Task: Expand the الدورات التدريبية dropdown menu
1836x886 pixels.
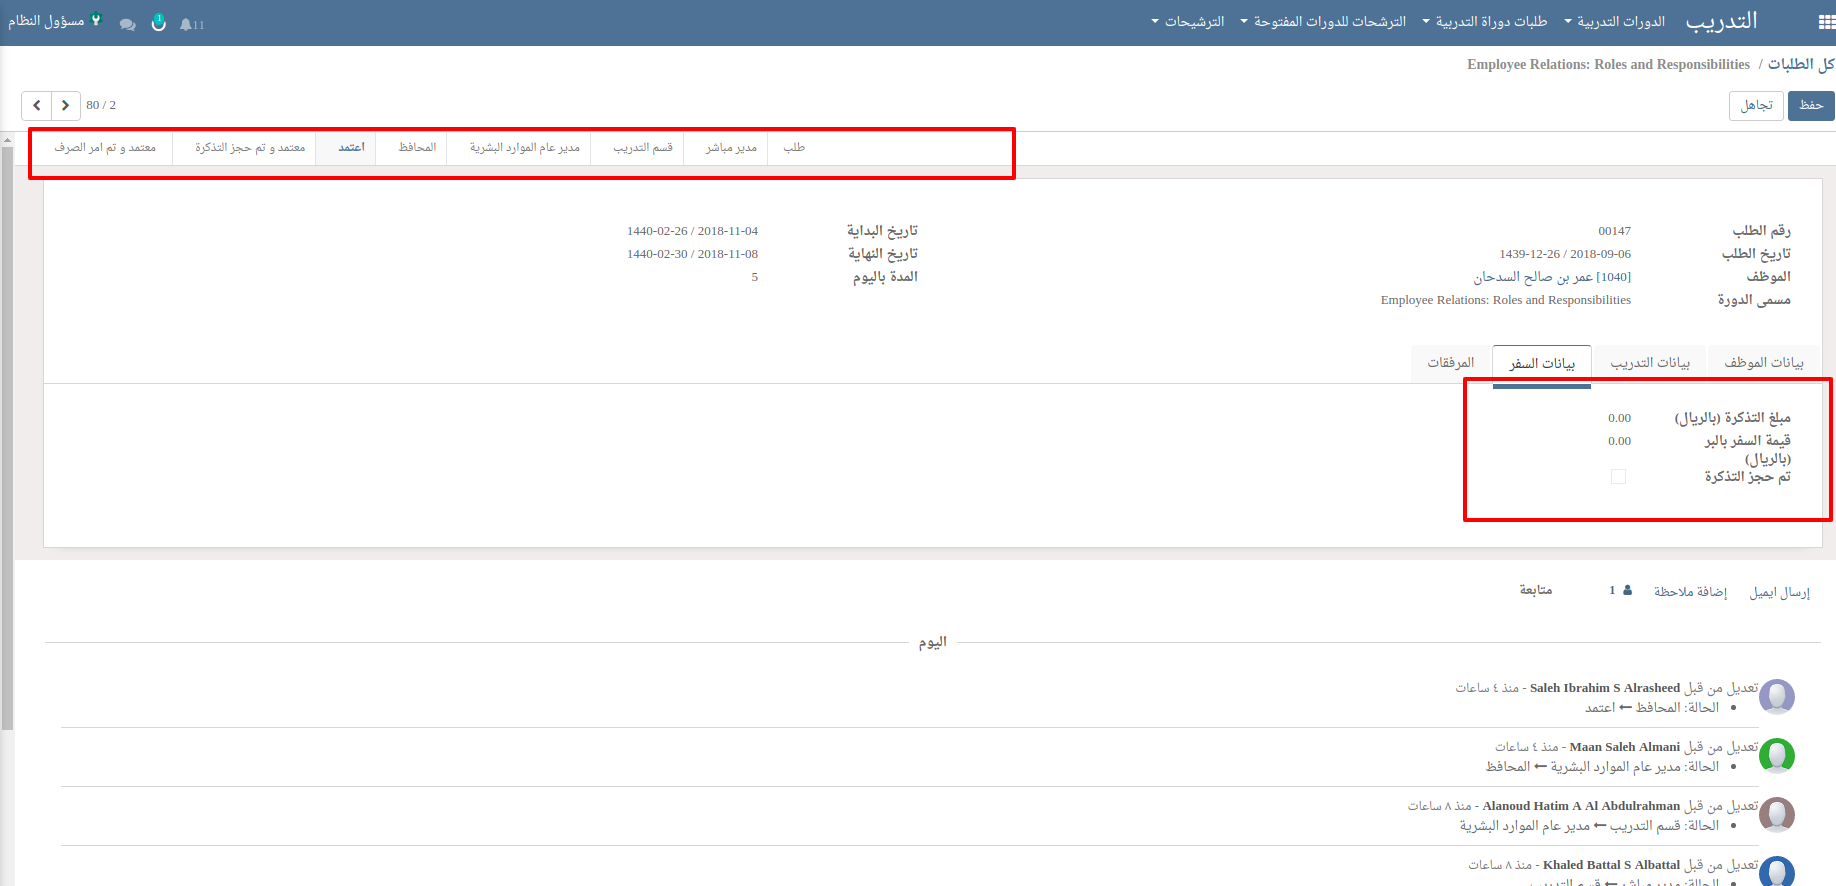Action: tap(1614, 22)
